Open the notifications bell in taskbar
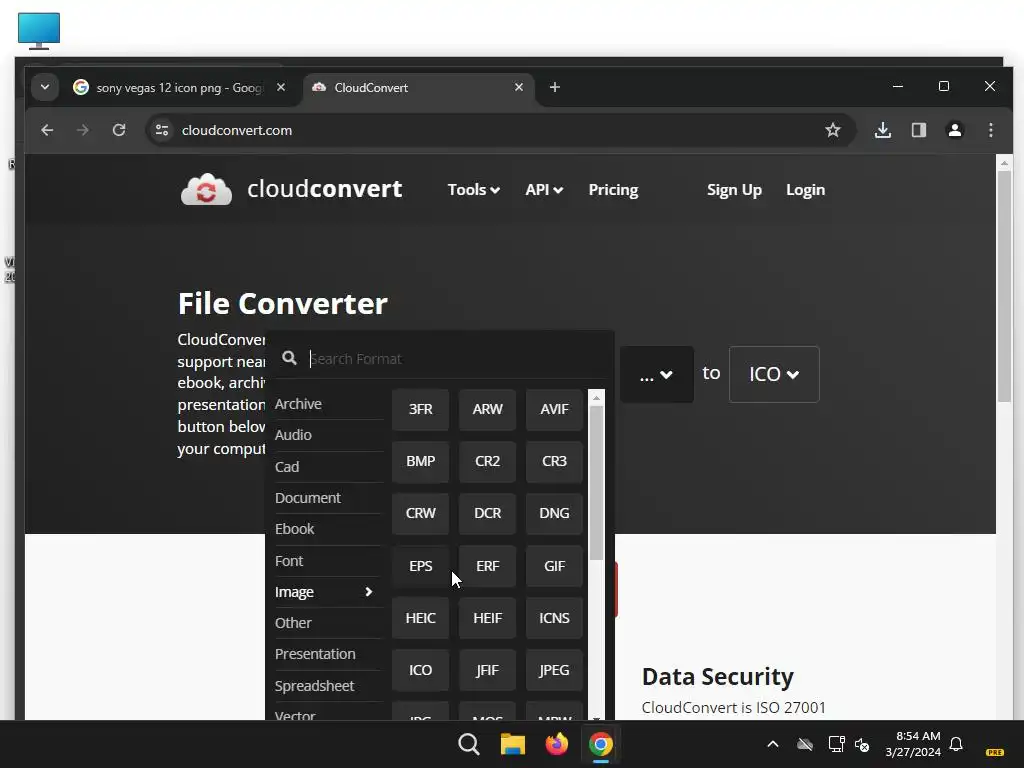 pos(956,744)
